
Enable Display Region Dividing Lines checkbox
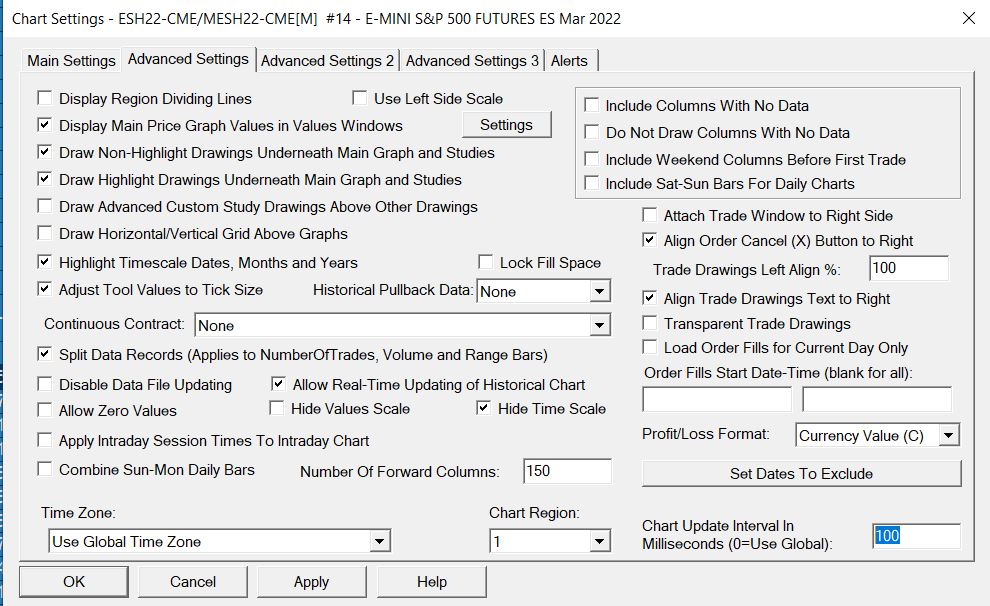point(45,98)
